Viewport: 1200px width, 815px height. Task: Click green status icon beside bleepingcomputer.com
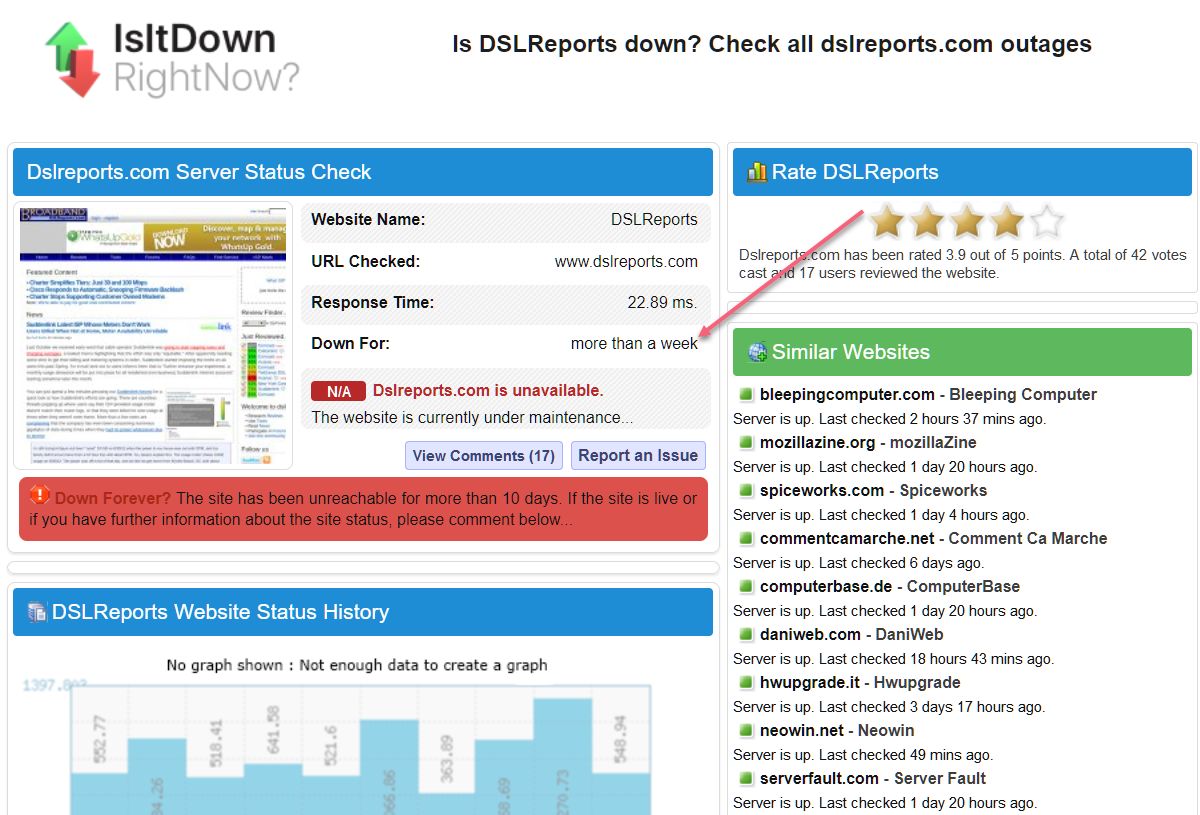[745, 394]
